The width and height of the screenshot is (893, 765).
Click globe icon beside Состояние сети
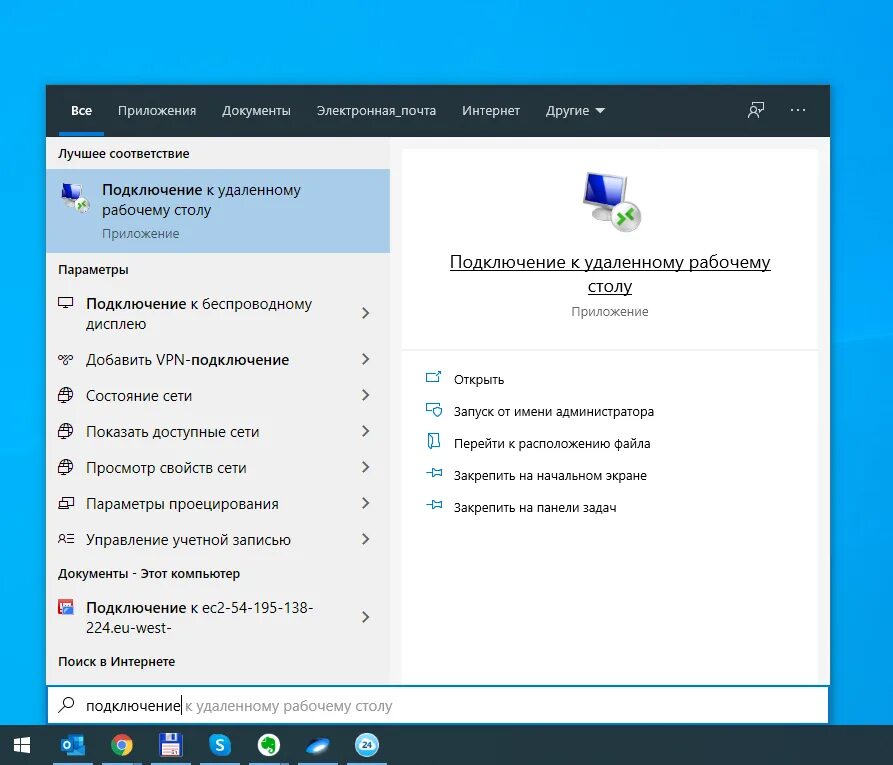point(65,395)
